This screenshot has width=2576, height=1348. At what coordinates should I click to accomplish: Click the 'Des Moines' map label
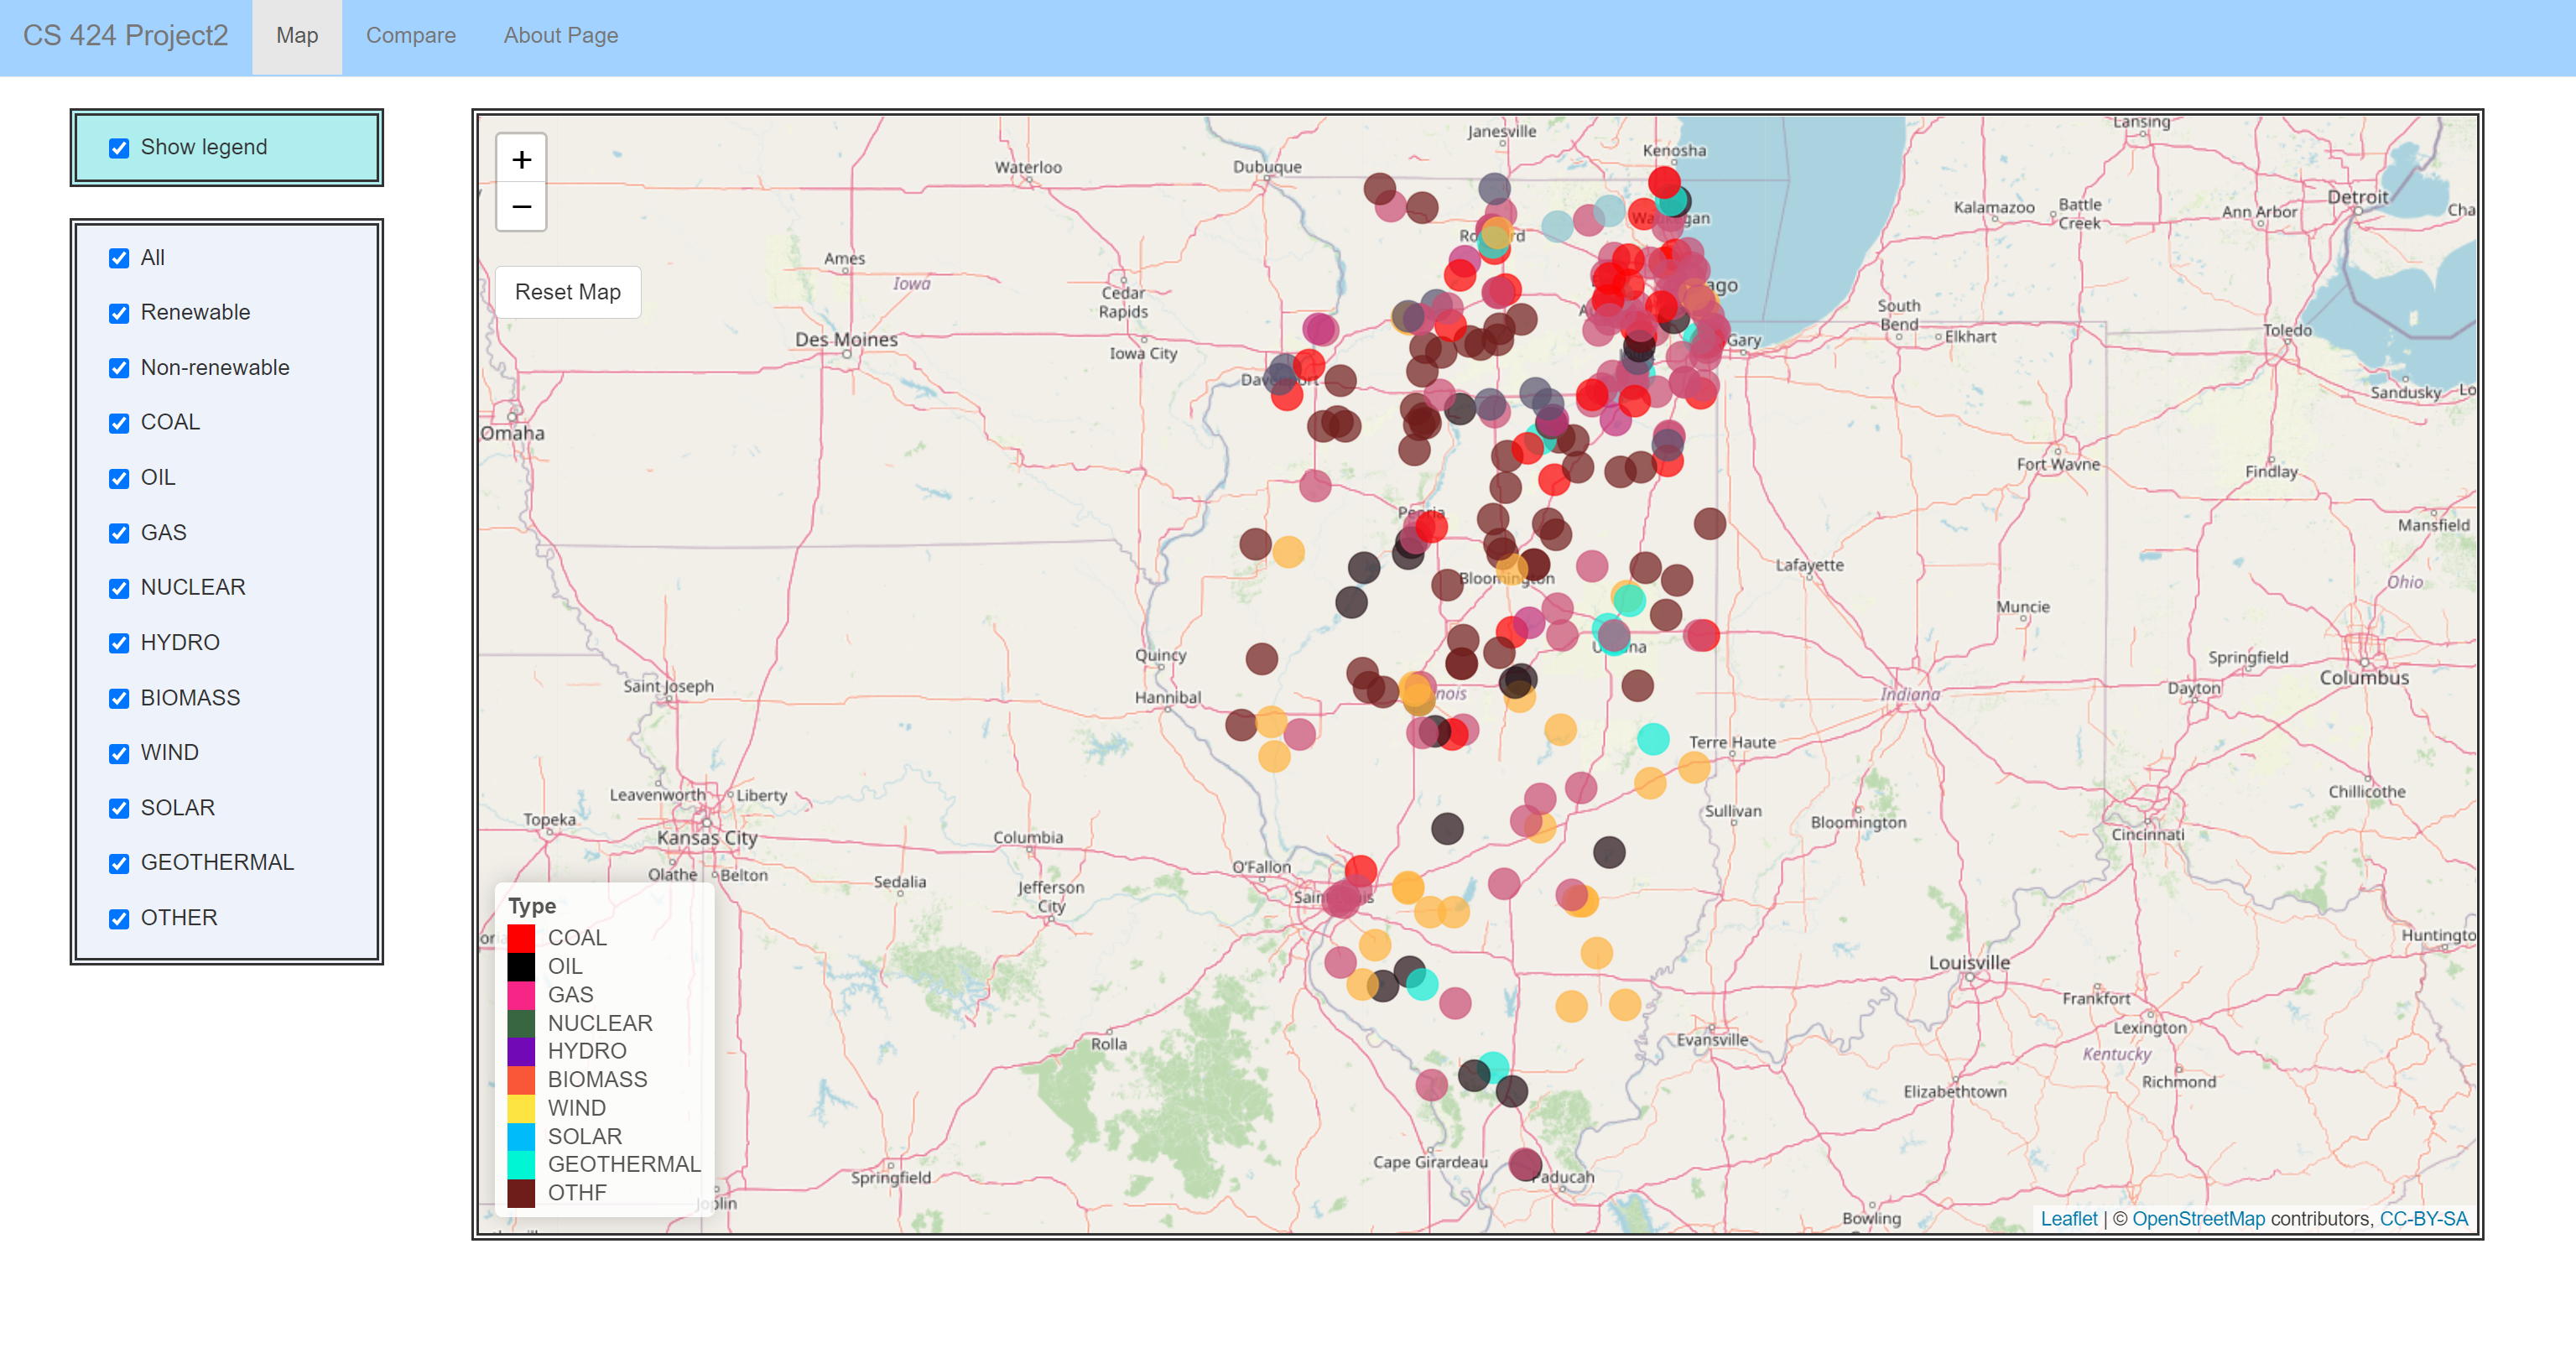pos(846,339)
